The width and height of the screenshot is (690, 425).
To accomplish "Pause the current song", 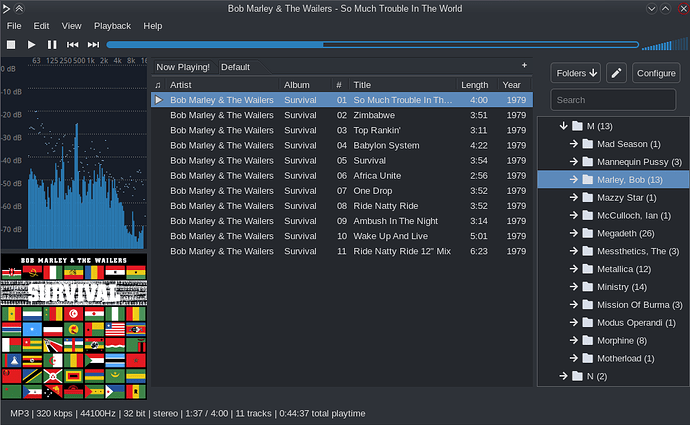I will click(52, 44).
